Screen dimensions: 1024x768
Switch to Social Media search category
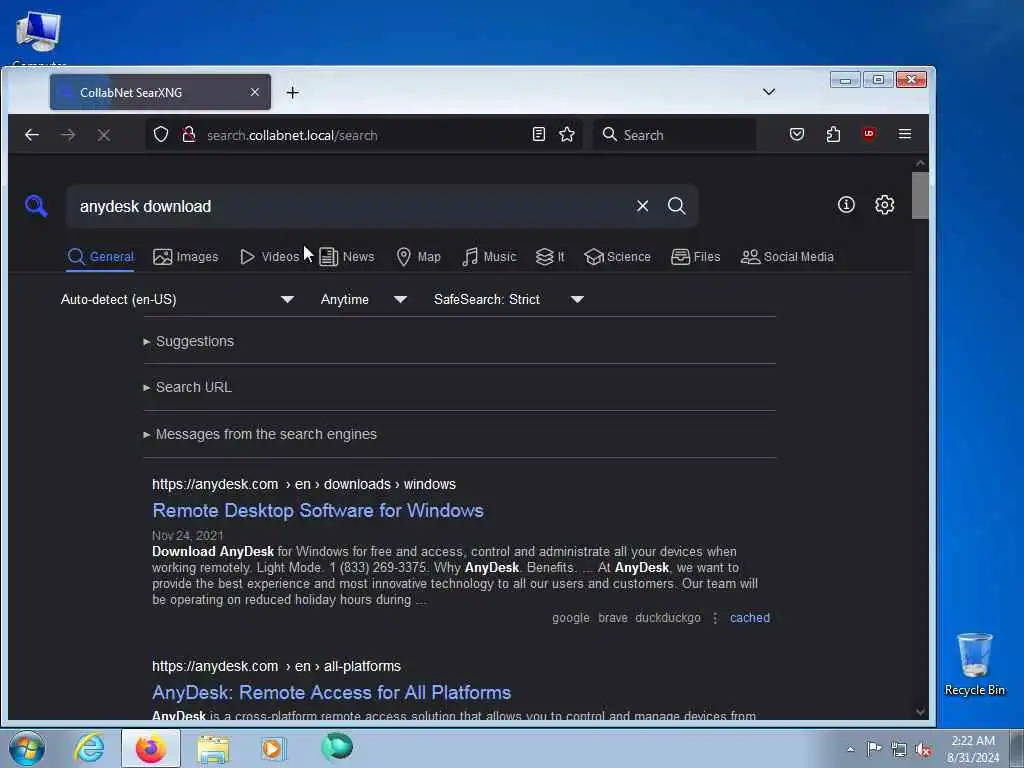pos(787,257)
